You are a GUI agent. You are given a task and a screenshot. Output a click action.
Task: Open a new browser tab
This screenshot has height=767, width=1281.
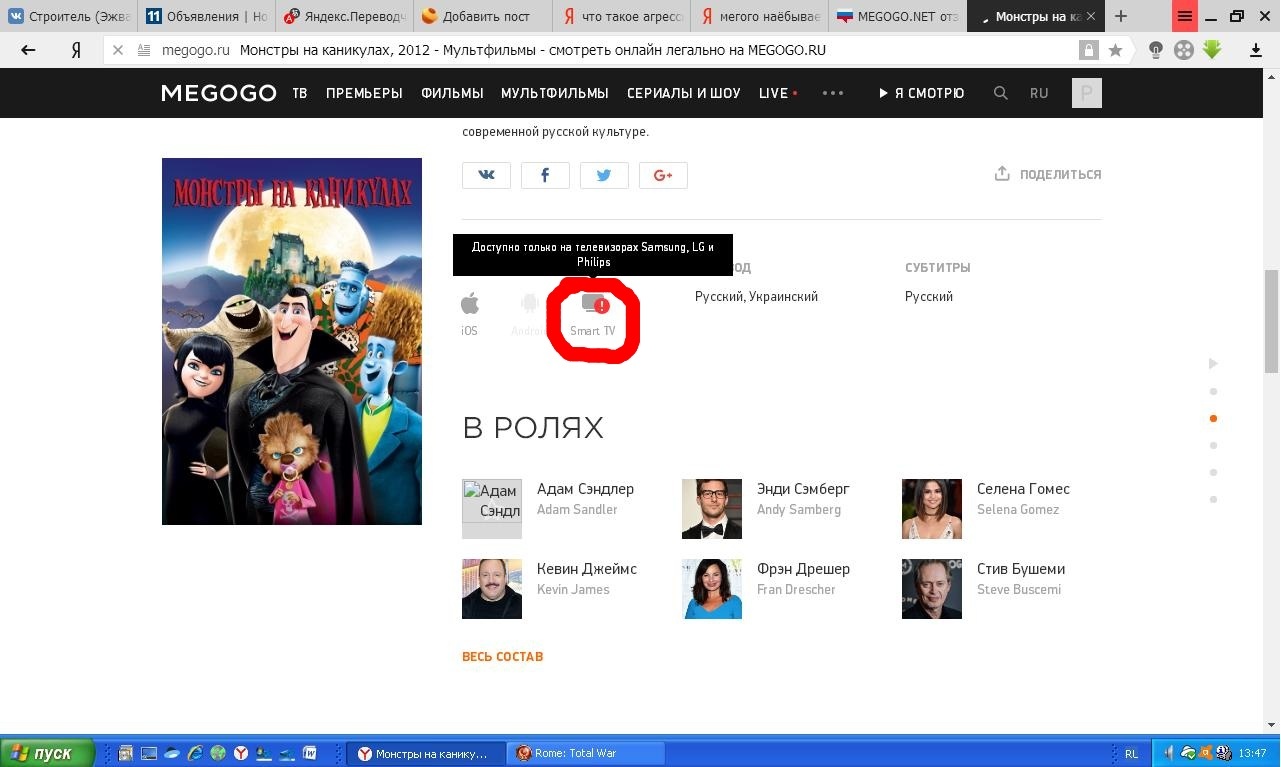(1121, 16)
